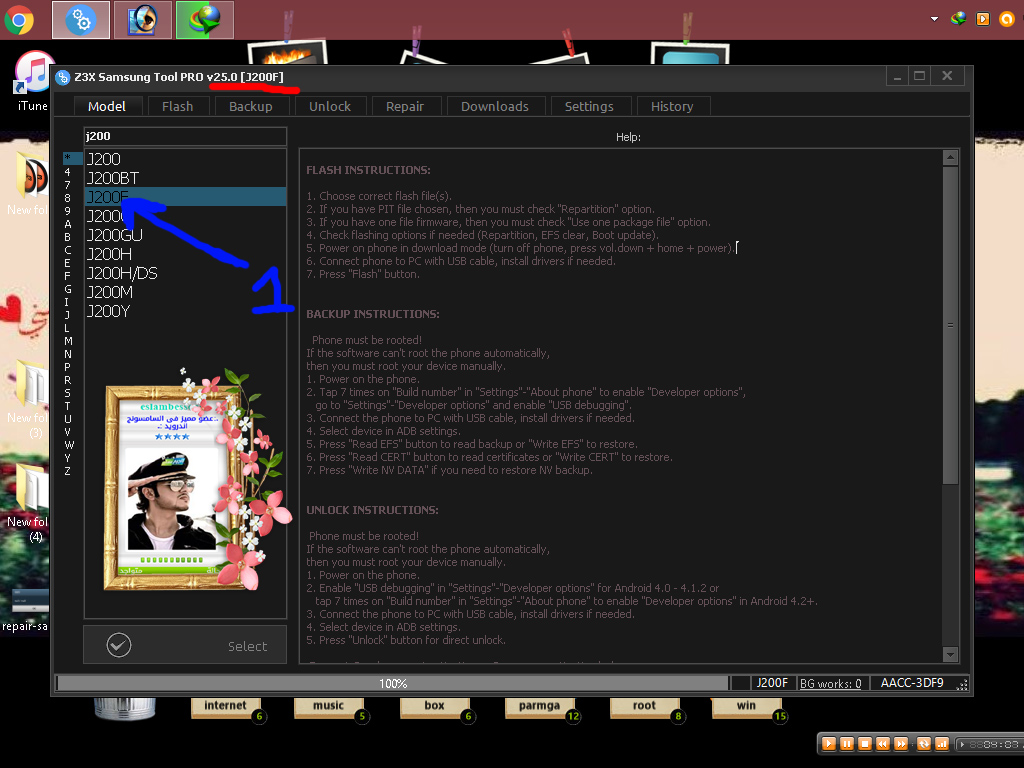Viewport: 1024px width, 768px height.
Task: Click Fast-forward on the media widget
Action: click(x=901, y=744)
